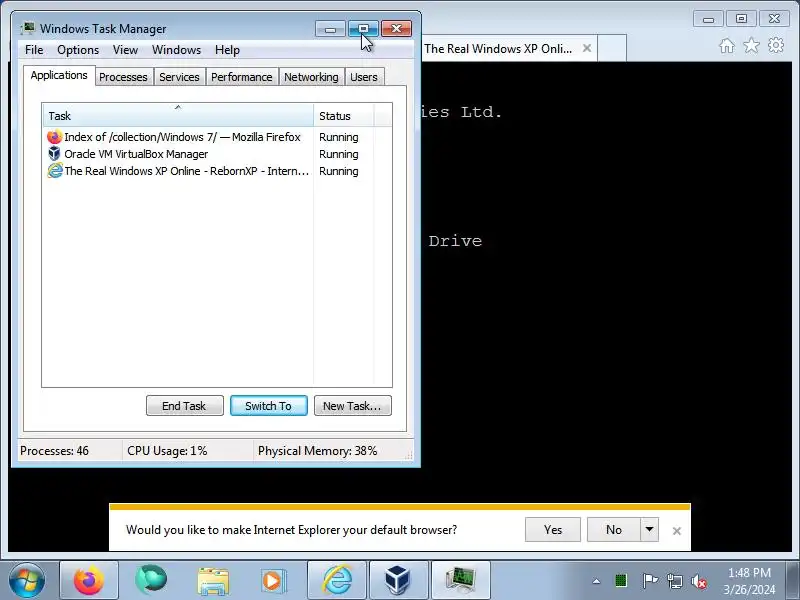Image resolution: width=800 pixels, height=600 pixels.
Task: Click the Internet Explorer icon in the task list
Action: [x=55, y=170]
